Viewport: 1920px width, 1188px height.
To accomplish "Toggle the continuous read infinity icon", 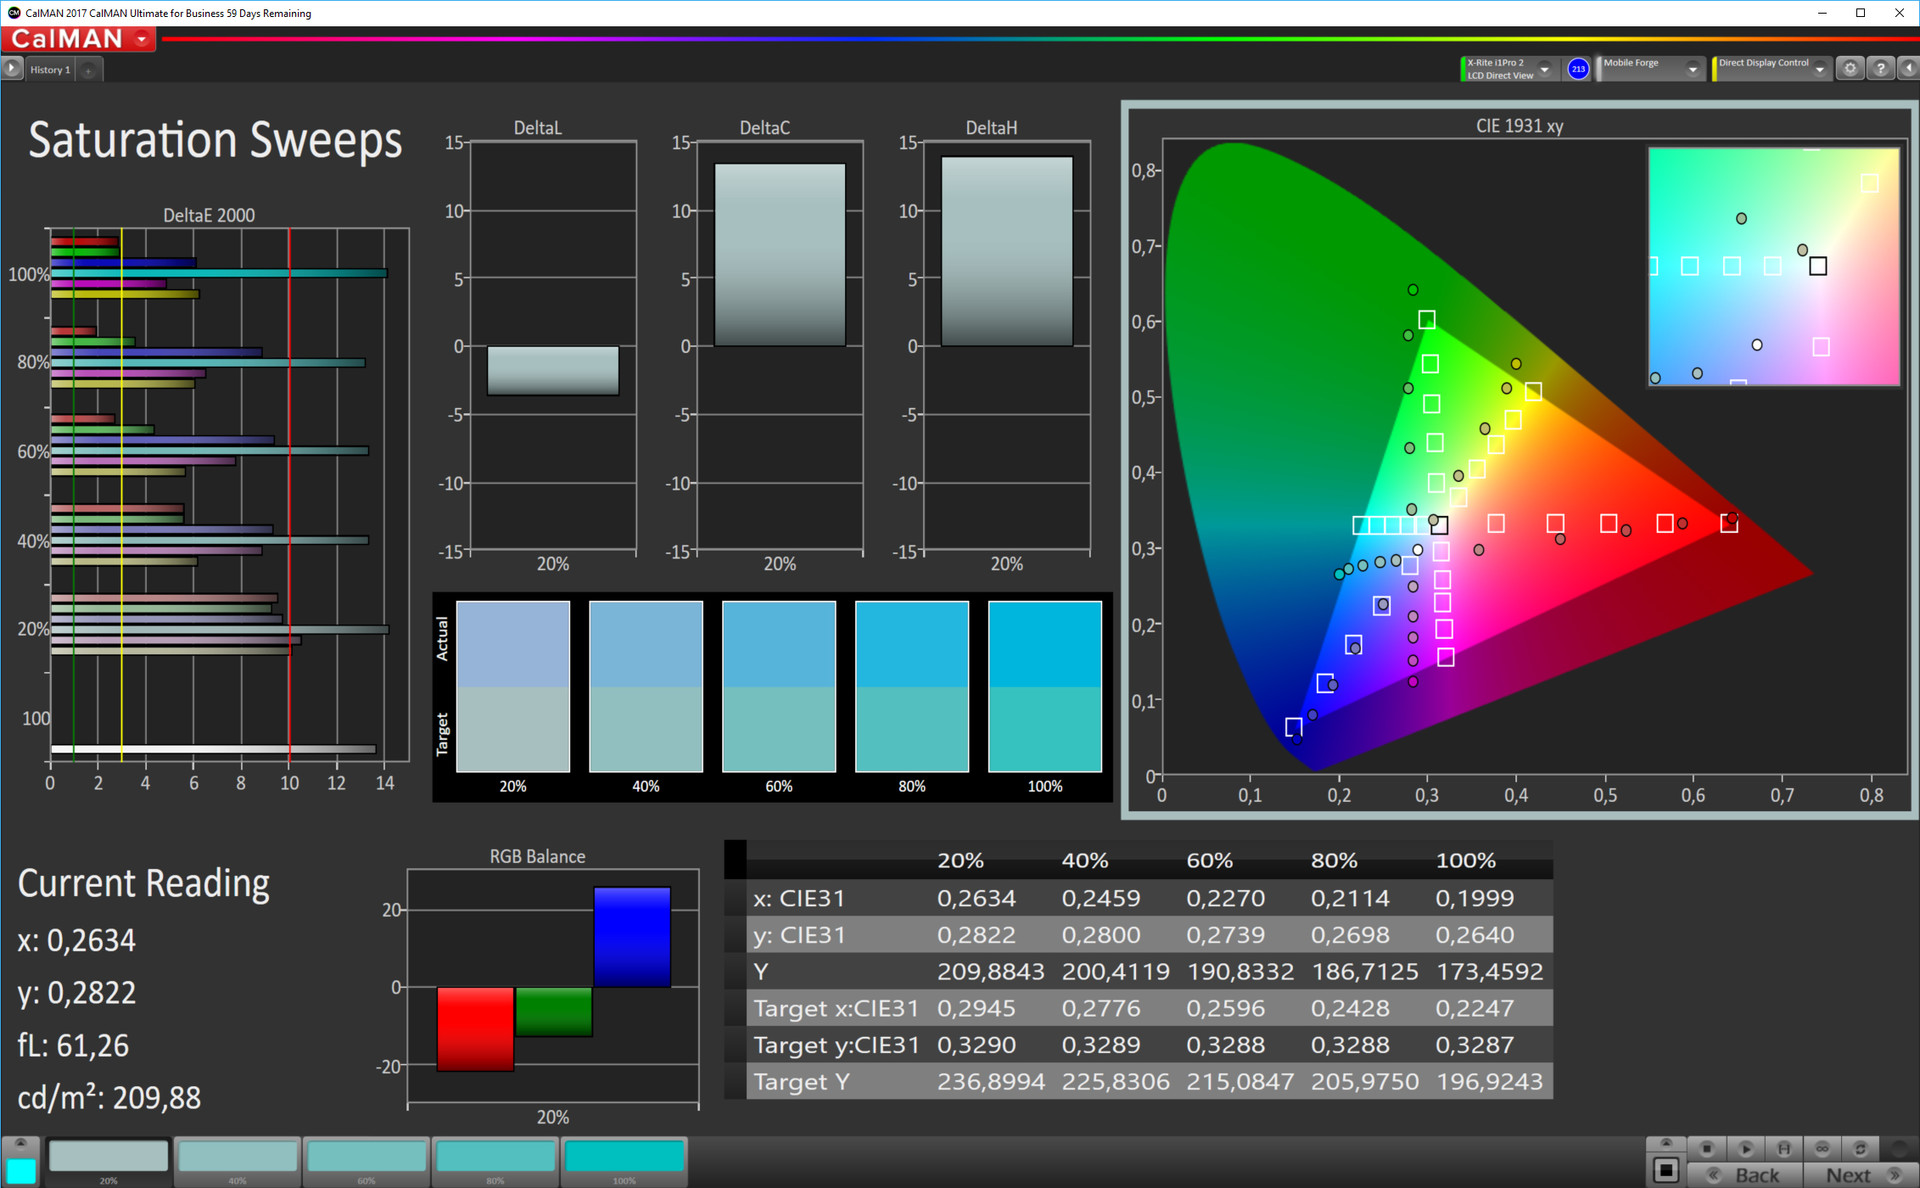I will point(1822,1148).
